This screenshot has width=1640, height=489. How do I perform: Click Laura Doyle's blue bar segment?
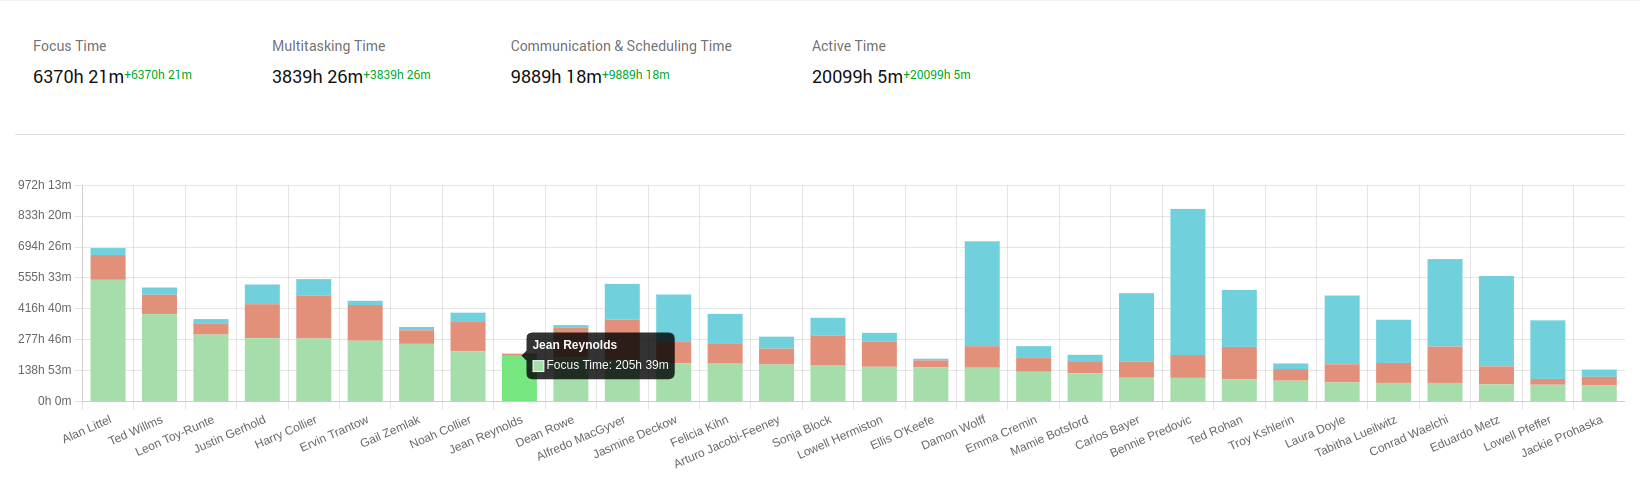[1342, 330]
